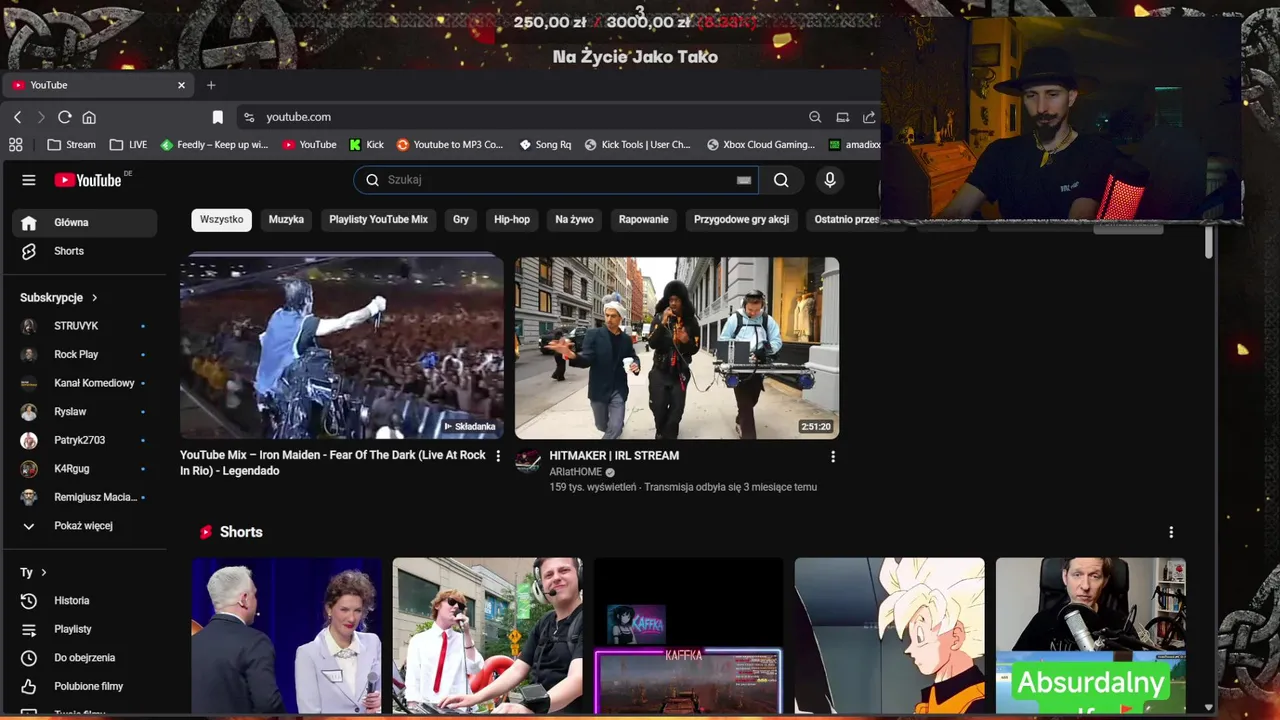1280x720 pixels.
Task: Play HITMAKER IRL STREAM thumbnail
Action: click(x=677, y=348)
